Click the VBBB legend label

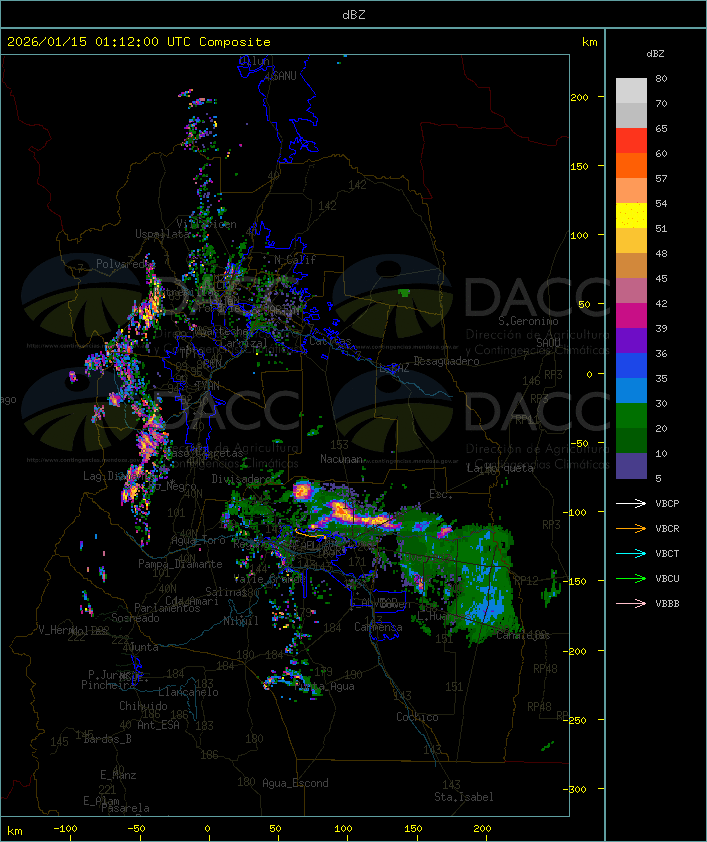tap(667, 604)
